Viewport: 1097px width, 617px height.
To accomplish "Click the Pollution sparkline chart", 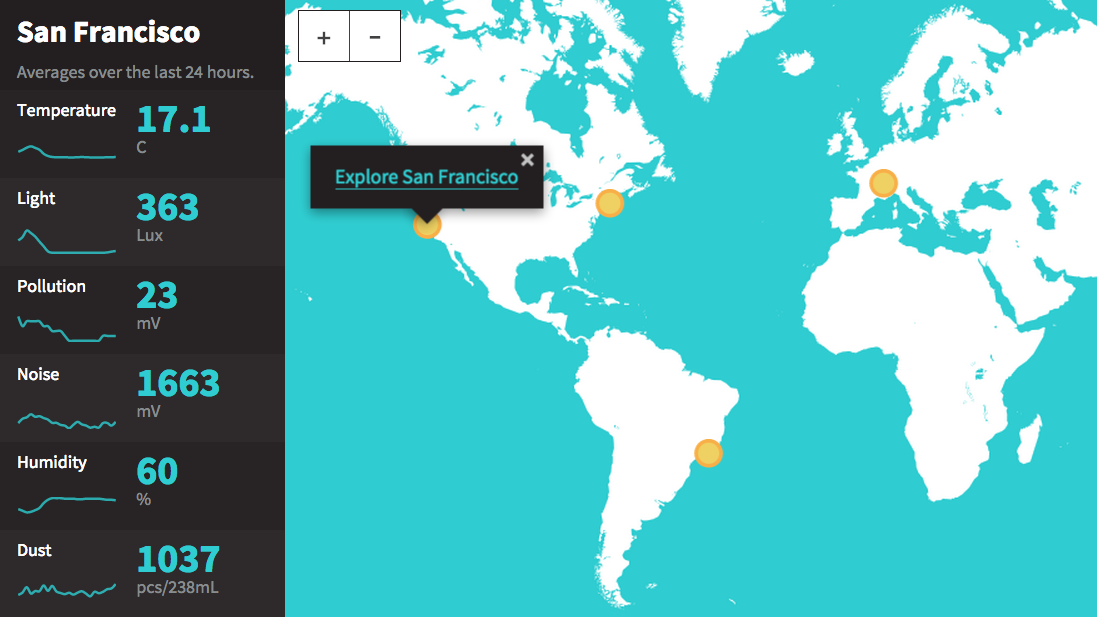I will point(66,328).
